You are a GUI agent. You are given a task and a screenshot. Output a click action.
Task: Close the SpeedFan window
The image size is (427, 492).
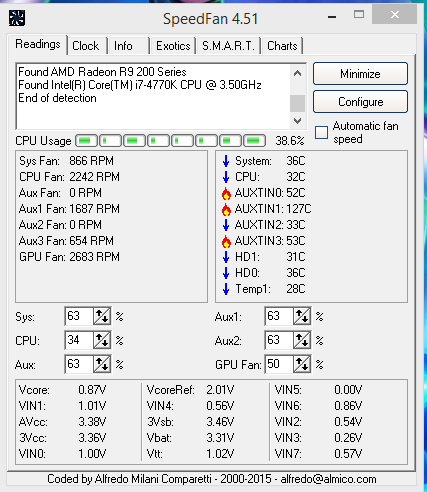pos(395,14)
